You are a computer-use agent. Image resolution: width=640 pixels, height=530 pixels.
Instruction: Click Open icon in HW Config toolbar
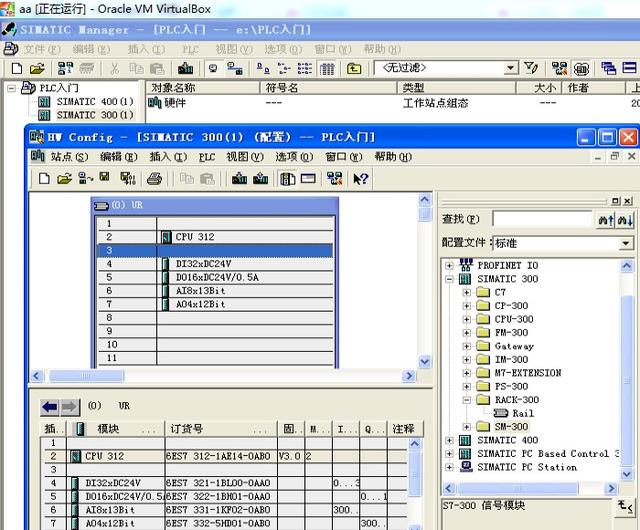64,178
